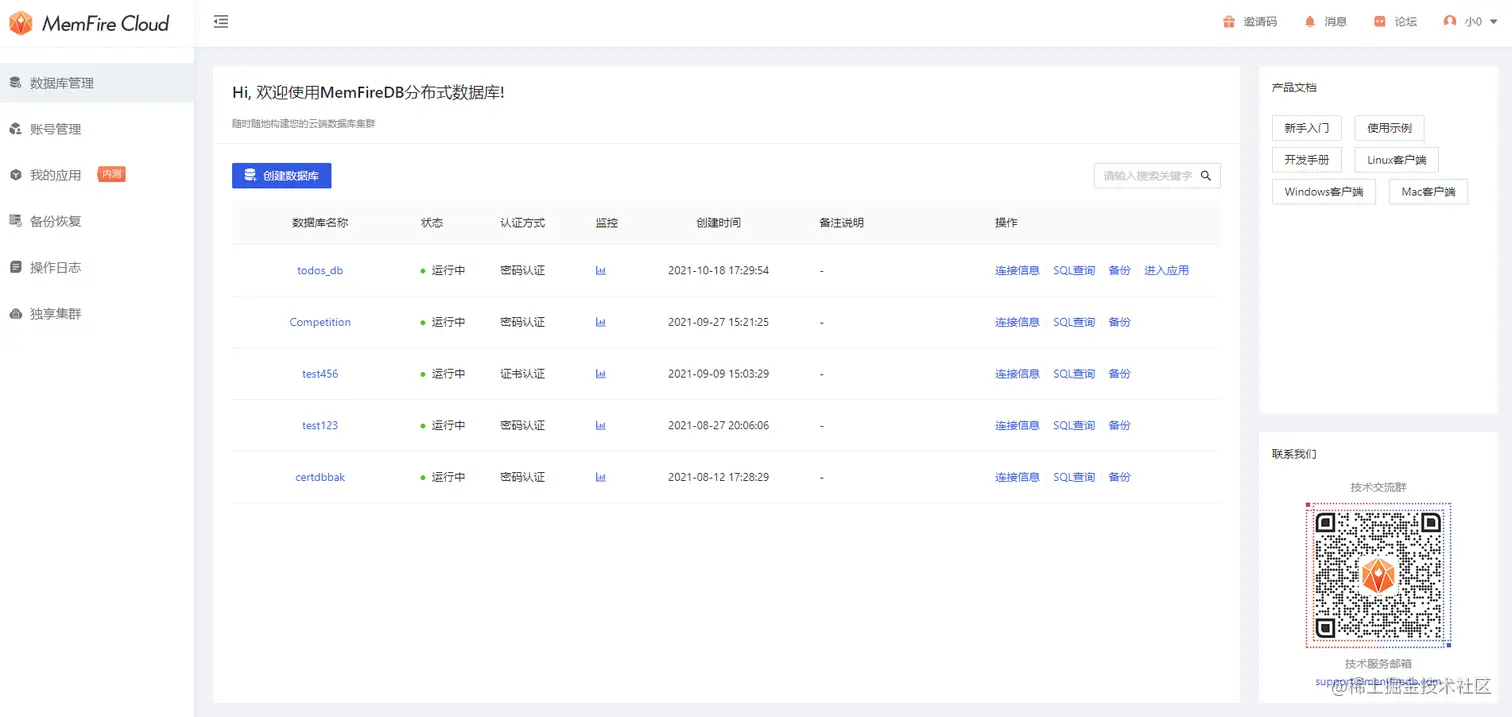Click 进入应用 for todos_db
Screen dimensions: 1512x717
tap(1166, 270)
